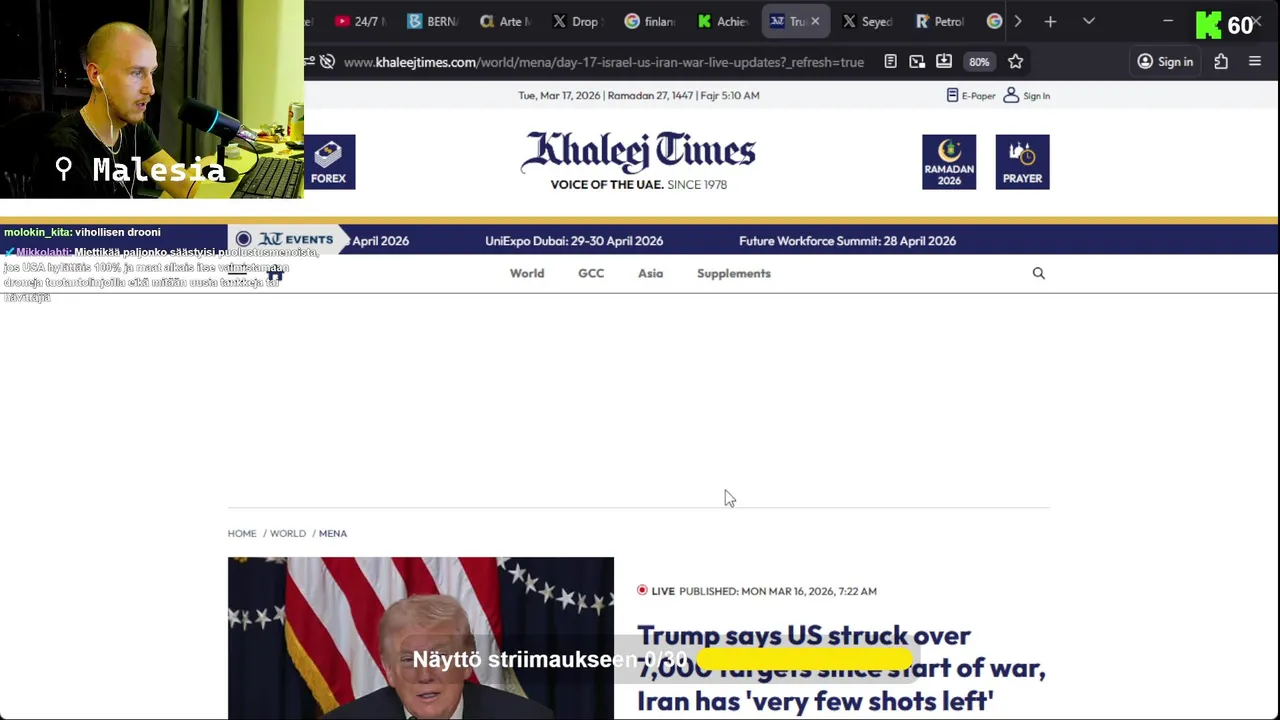
Task: Go to HOME breadcrumb
Action: pos(242,533)
